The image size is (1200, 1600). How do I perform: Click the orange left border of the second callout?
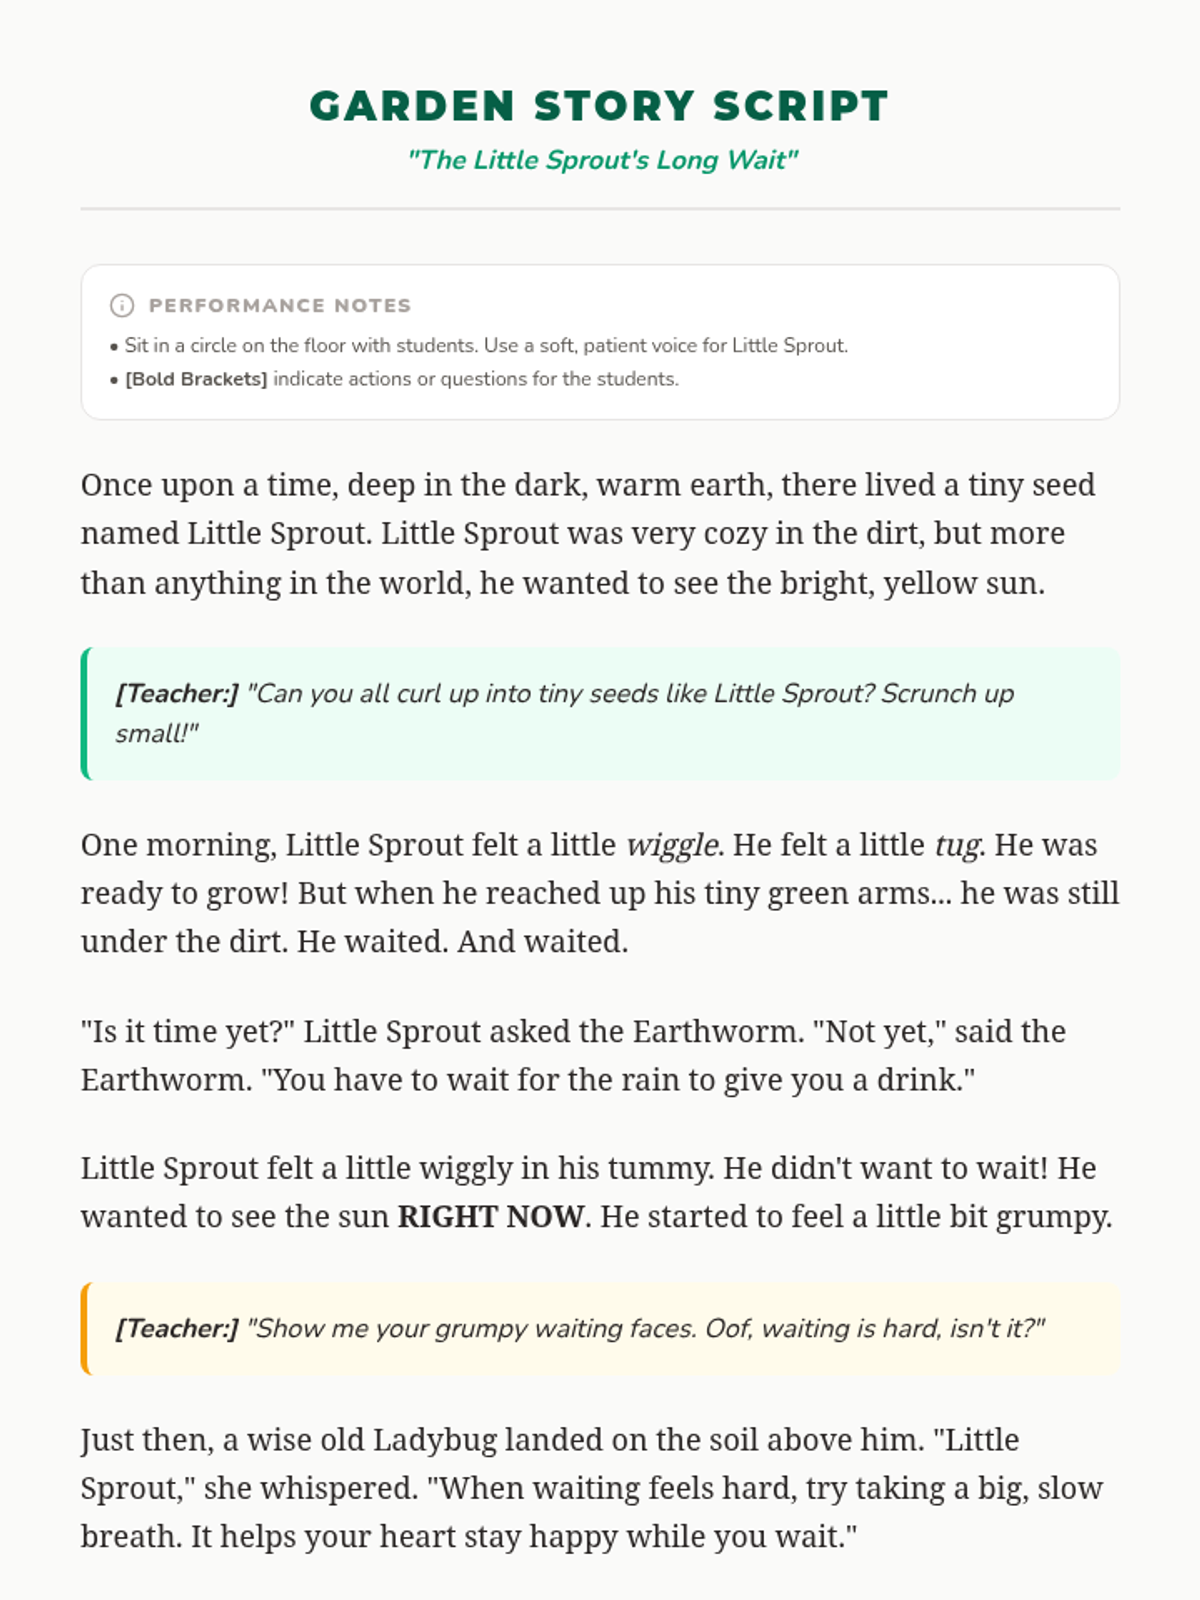click(85, 1329)
